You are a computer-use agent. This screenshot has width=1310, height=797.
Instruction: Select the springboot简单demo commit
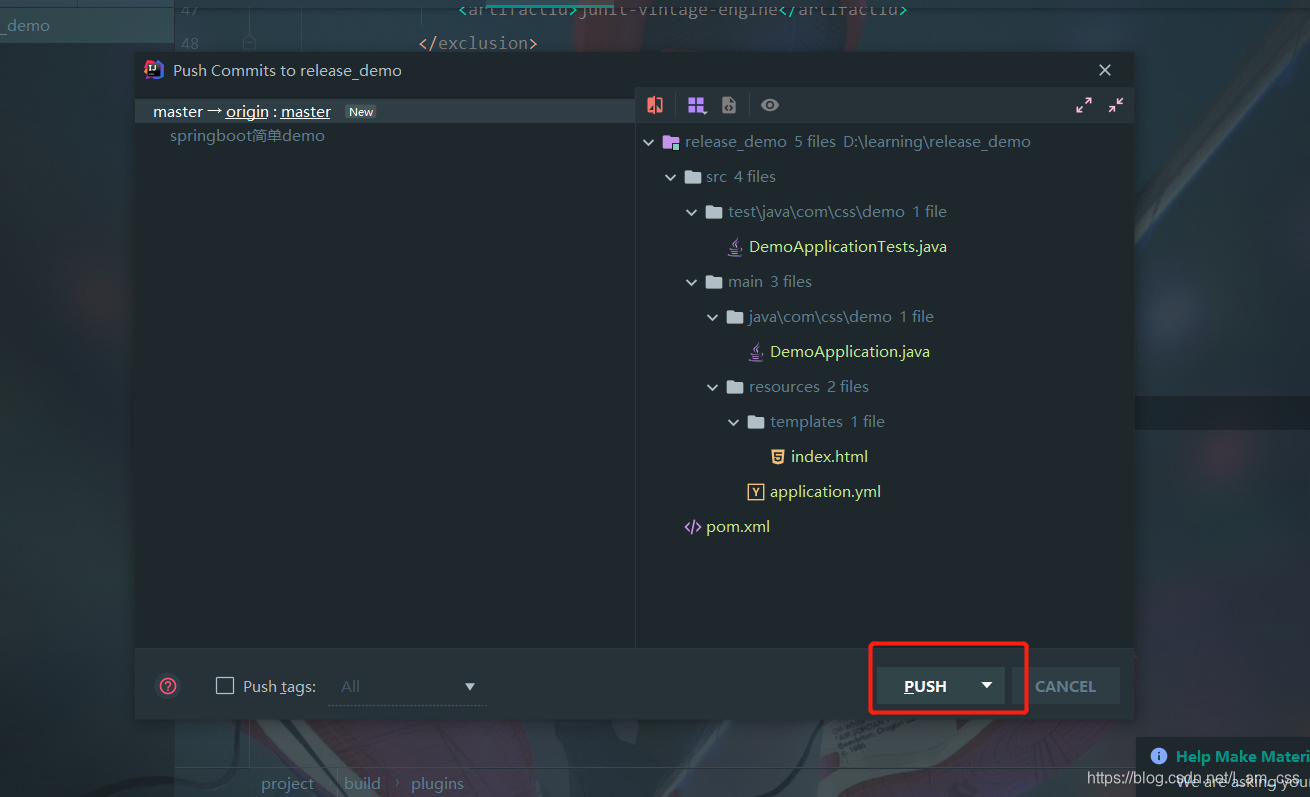click(247, 136)
